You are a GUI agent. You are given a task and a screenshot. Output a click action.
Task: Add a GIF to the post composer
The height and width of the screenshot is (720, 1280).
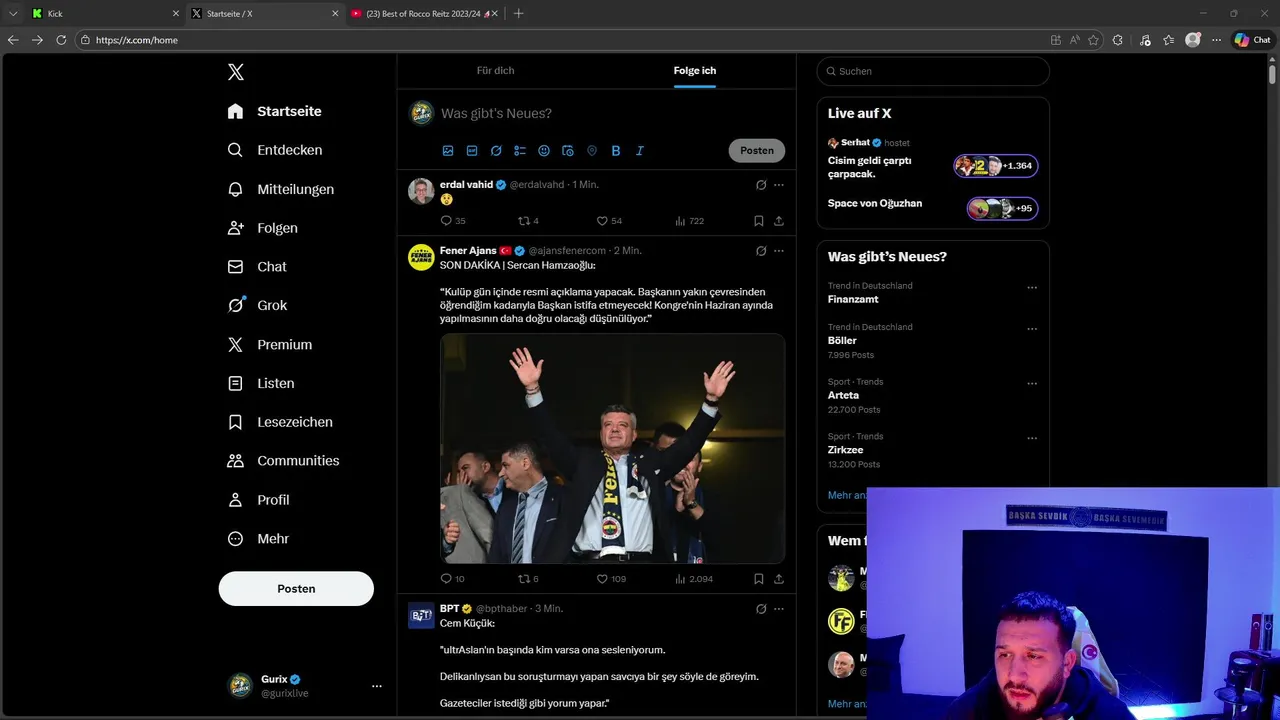[x=472, y=151]
